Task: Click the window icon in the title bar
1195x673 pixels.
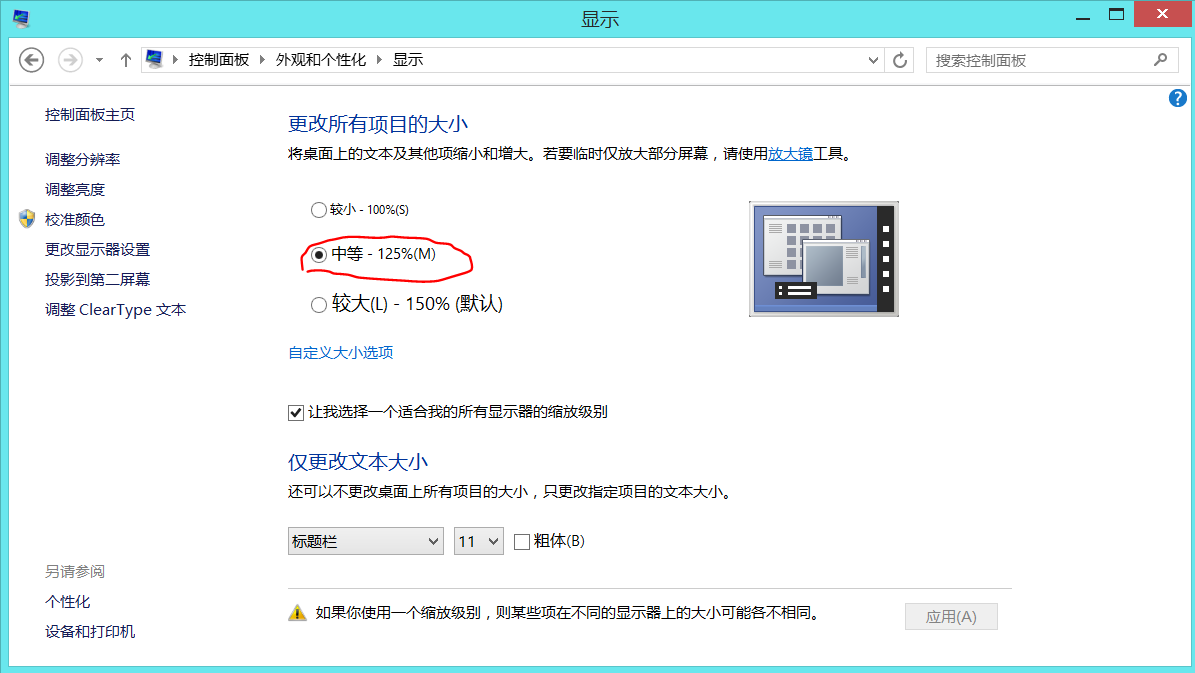Action: (x=21, y=18)
